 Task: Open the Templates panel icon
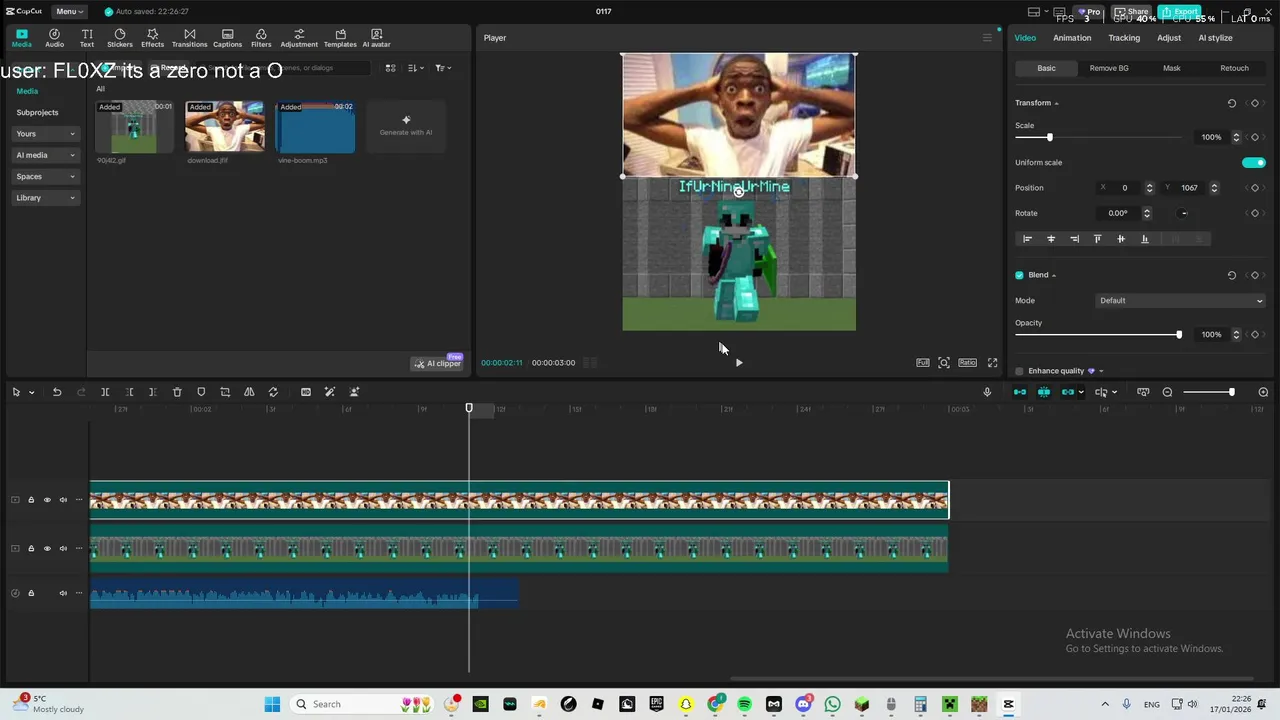340,38
